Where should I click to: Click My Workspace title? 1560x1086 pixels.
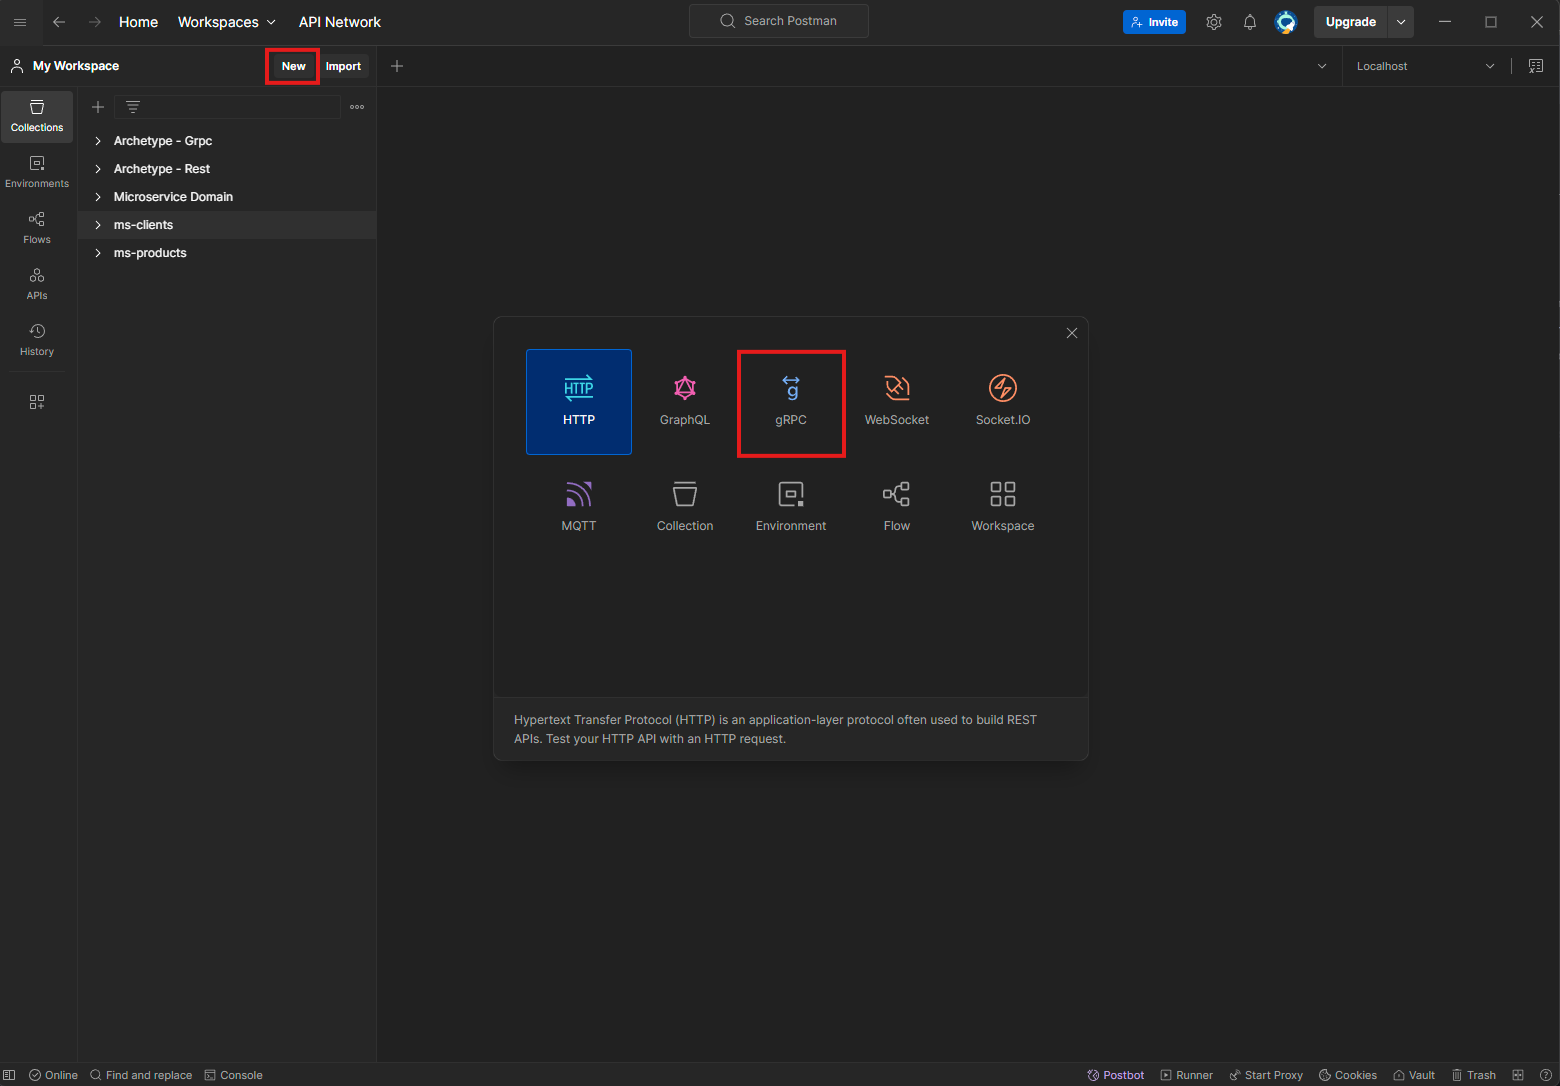76,66
